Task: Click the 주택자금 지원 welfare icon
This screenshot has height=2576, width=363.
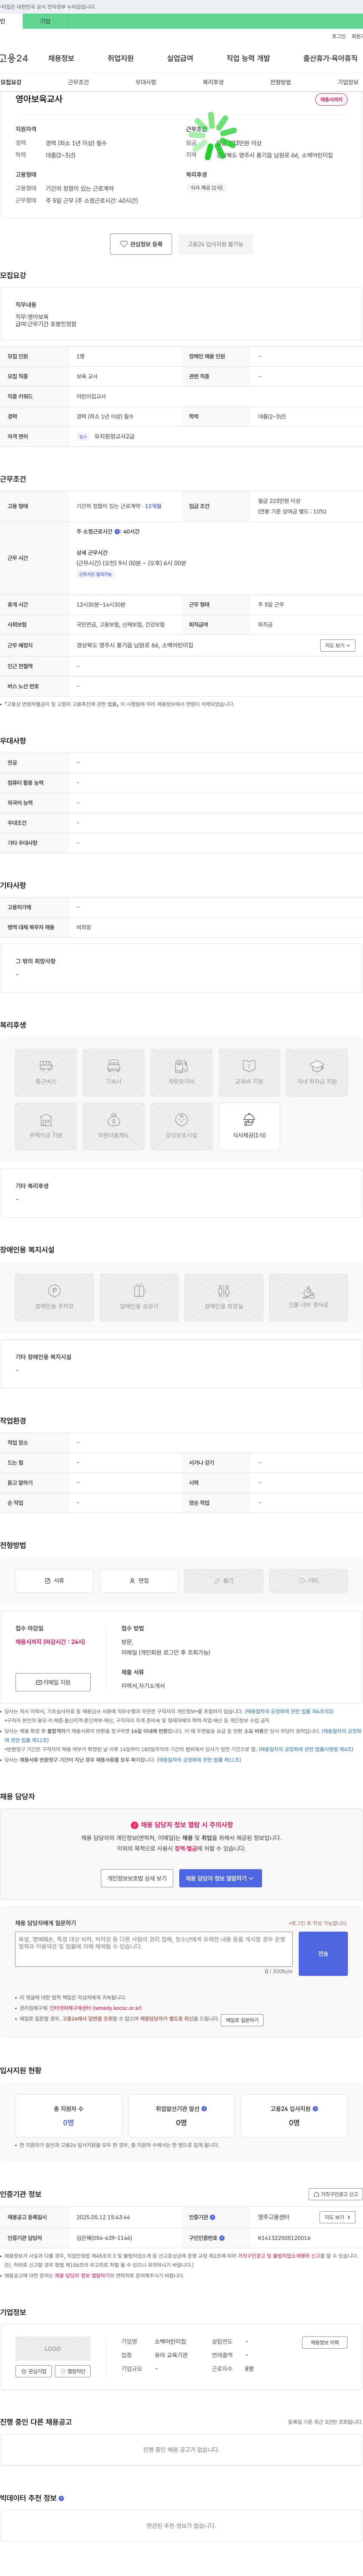Action: 46,1126
